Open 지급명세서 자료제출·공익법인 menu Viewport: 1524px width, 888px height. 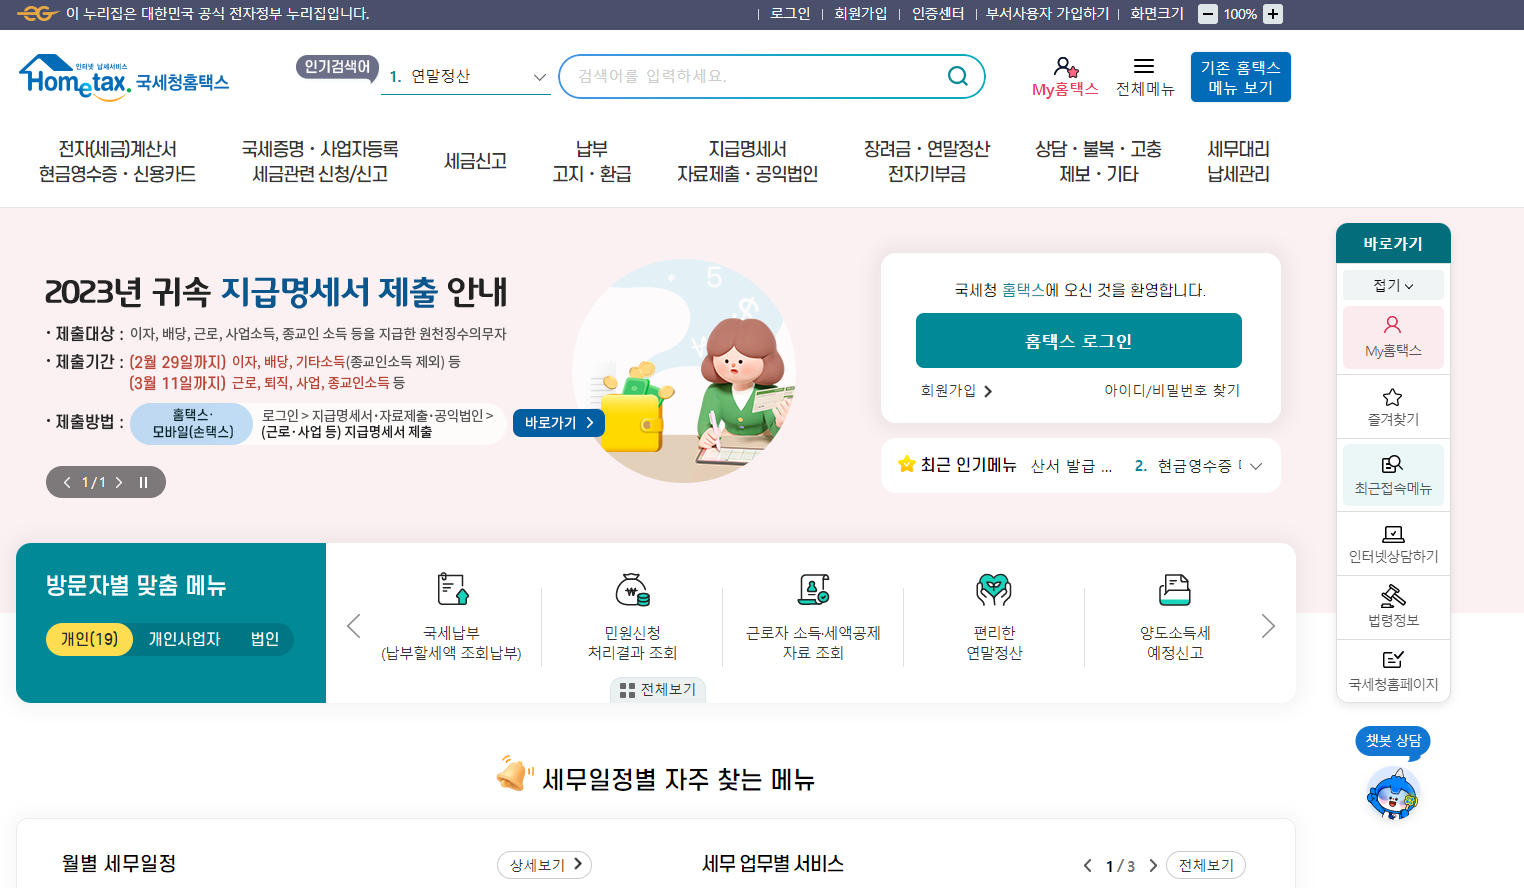click(x=747, y=162)
